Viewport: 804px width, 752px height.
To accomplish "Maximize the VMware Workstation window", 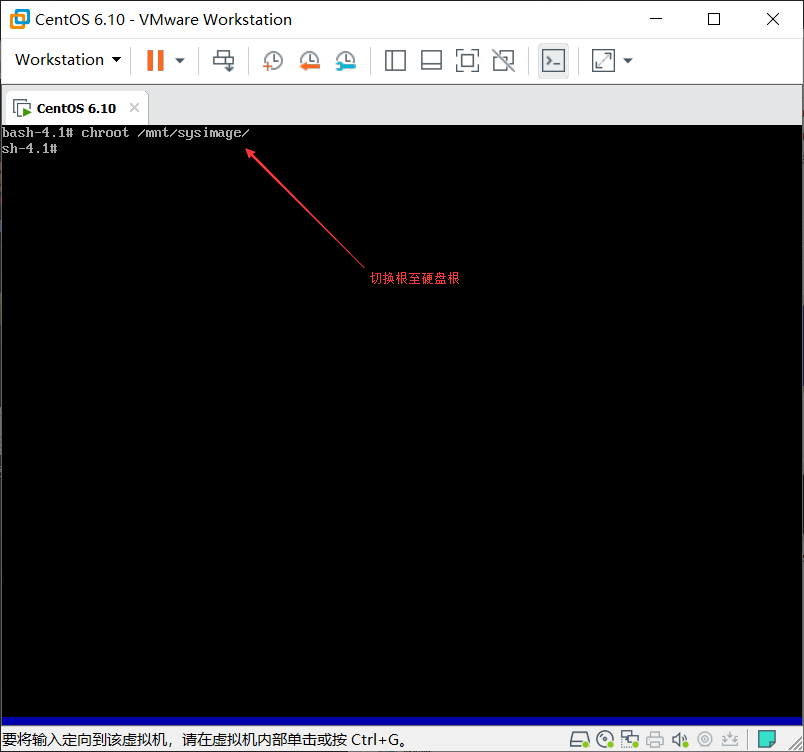I will click(714, 19).
